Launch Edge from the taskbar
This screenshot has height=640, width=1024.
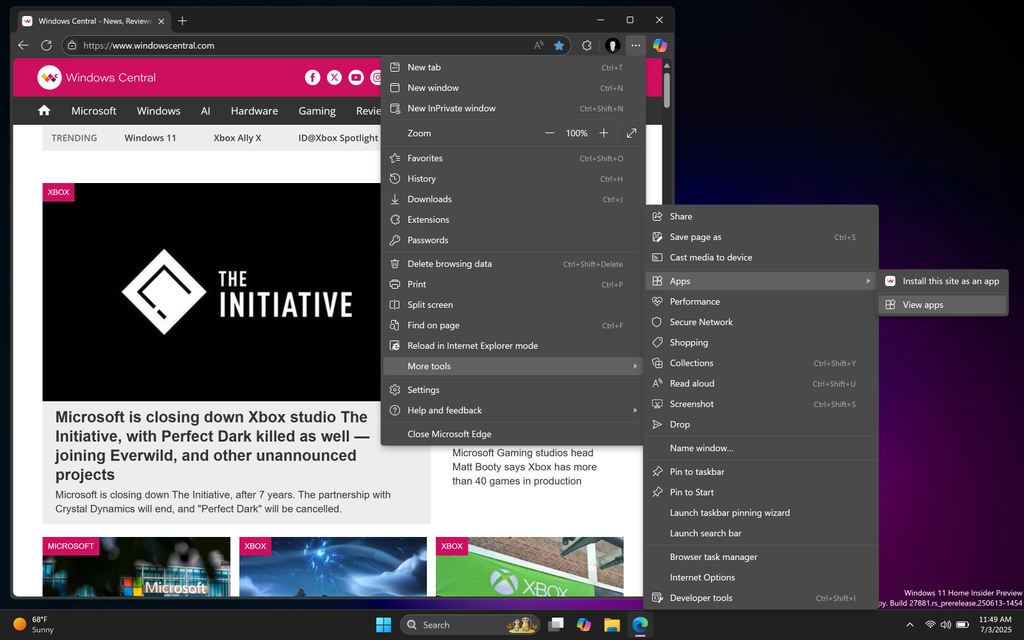click(x=639, y=624)
